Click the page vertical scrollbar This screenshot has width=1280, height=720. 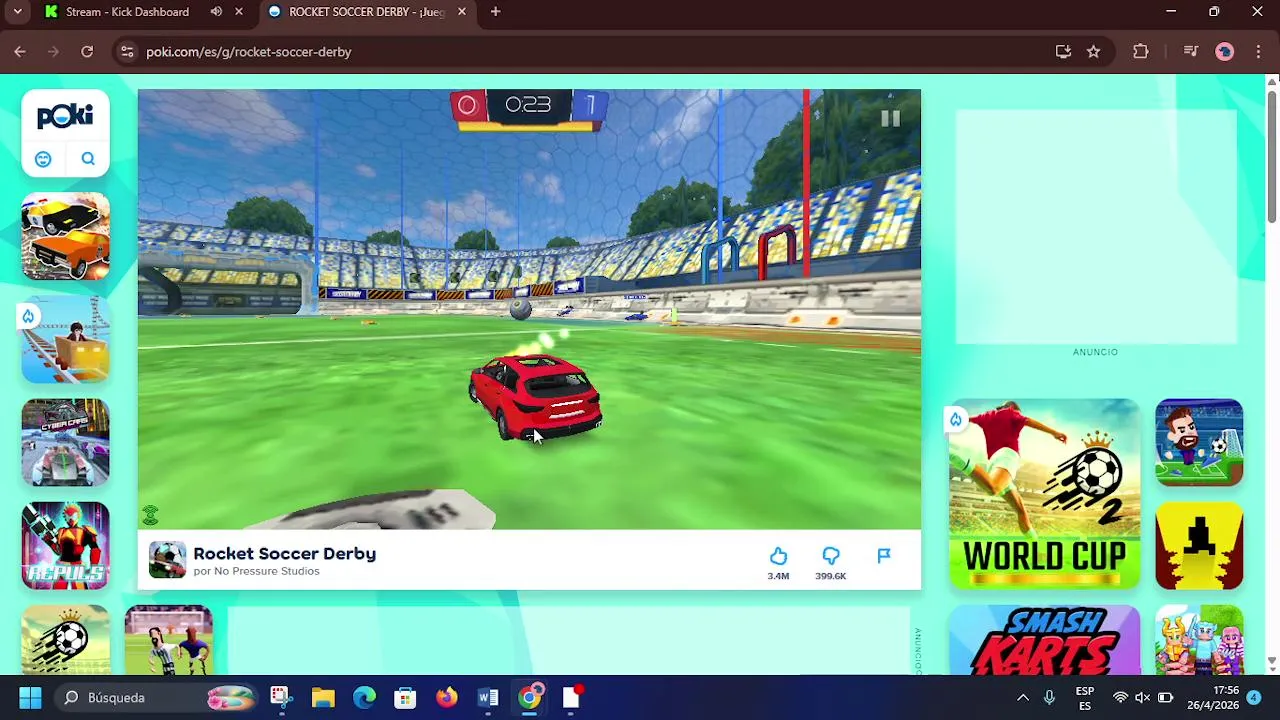[1272, 156]
